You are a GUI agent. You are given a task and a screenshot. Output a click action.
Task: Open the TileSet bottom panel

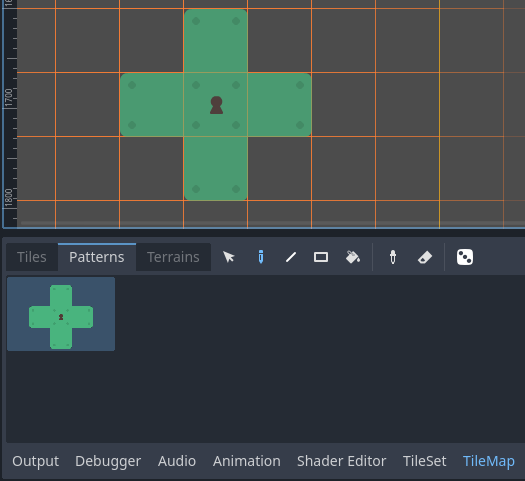424,461
